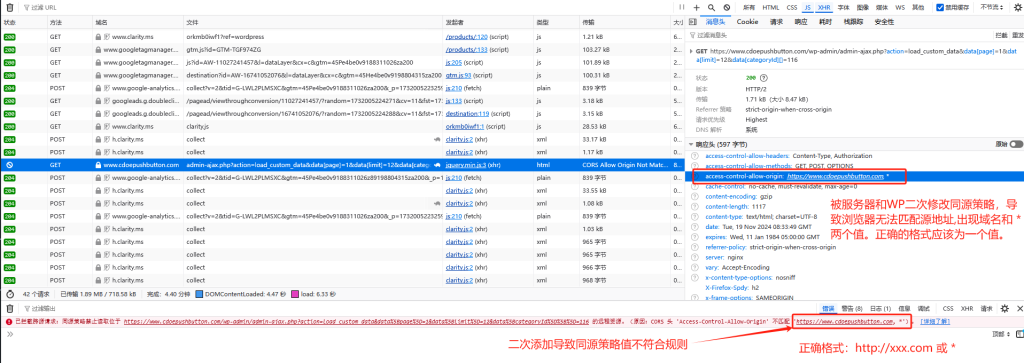The width and height of the screenshot is (1024, 363).
Task: Filter console by 警告 (8) warnings
Action: click(852, 308)
